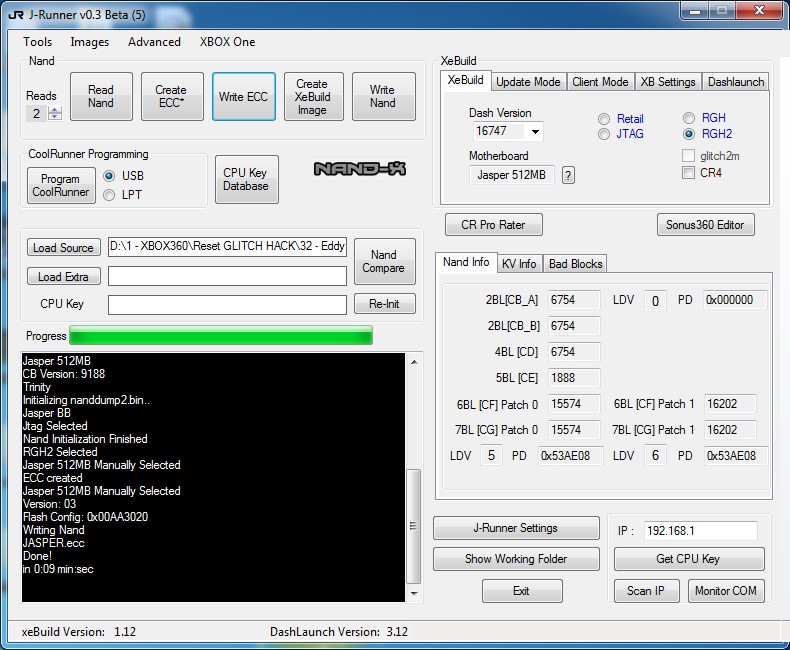790x650 pixels.
Task: Click the log scrollbar up arrow
Action: 414,361
